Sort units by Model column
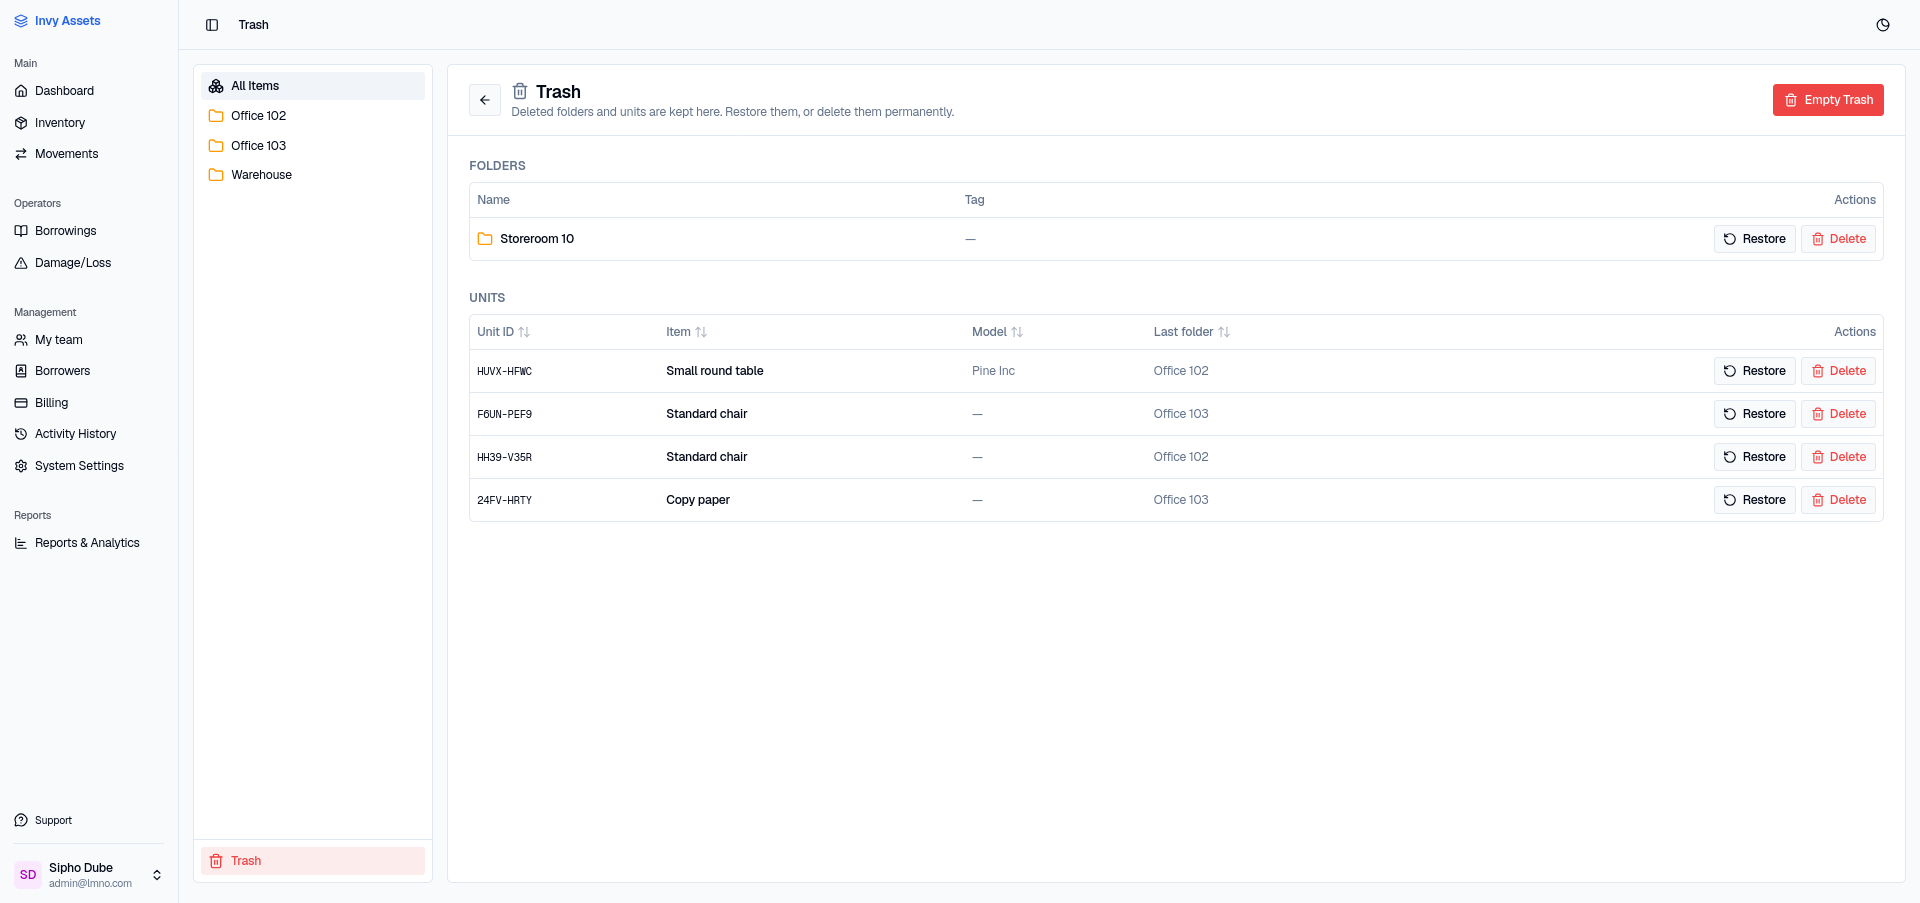The image size is (1920, 903). 997,332
